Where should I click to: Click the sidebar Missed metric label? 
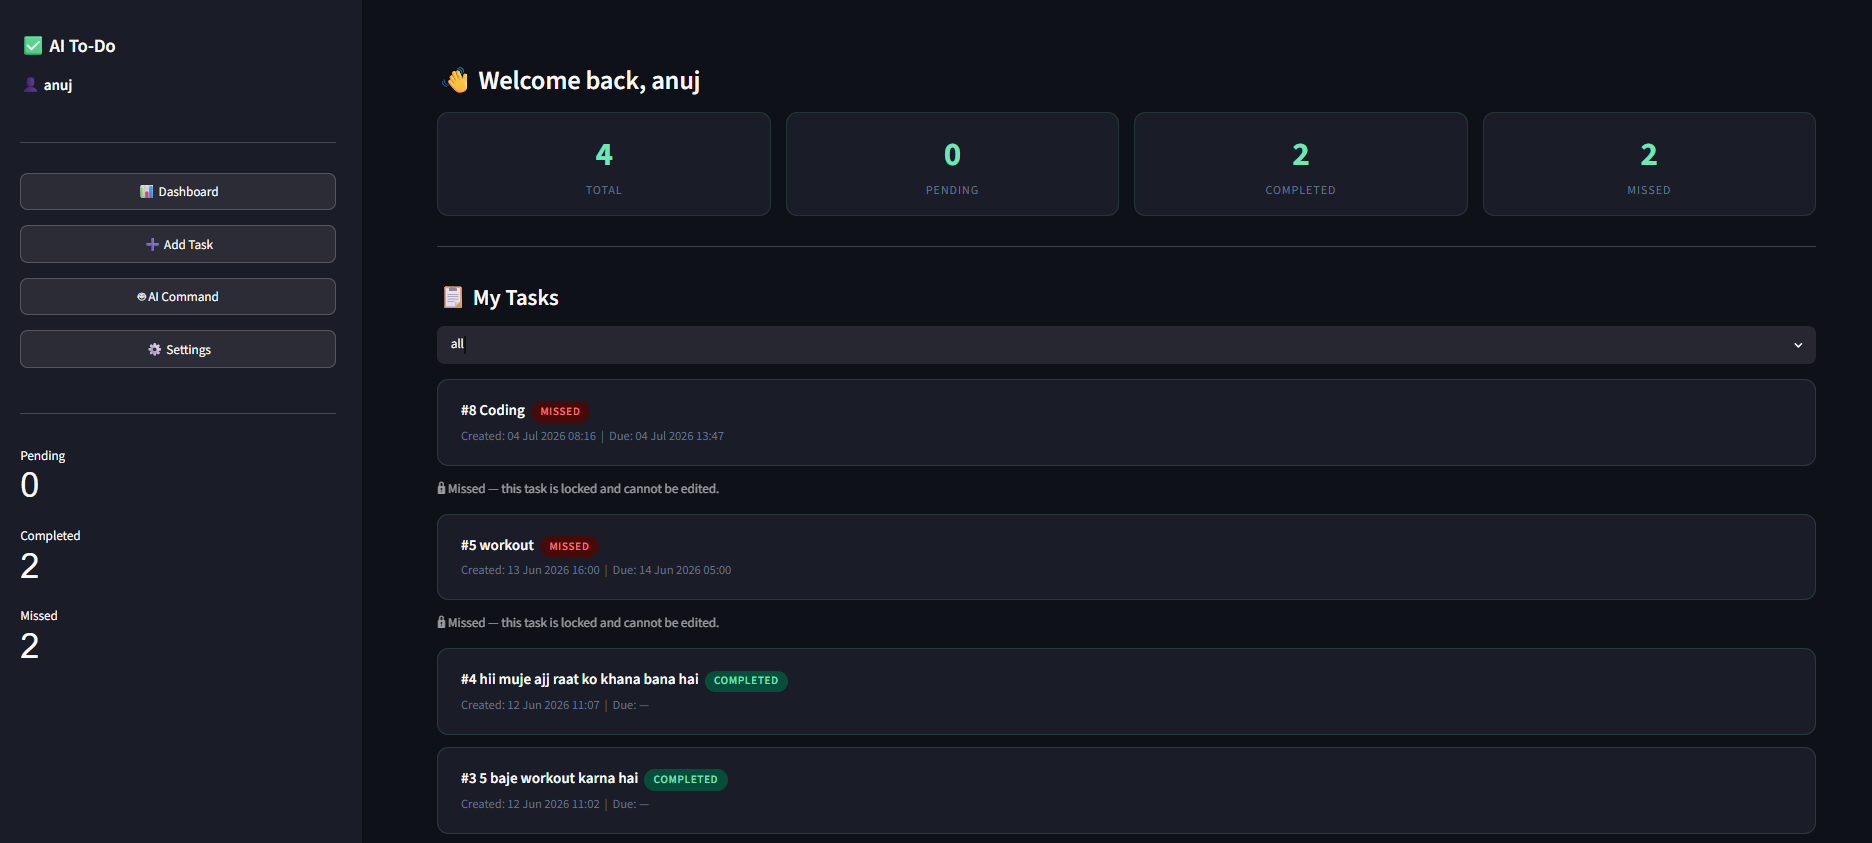39,616
